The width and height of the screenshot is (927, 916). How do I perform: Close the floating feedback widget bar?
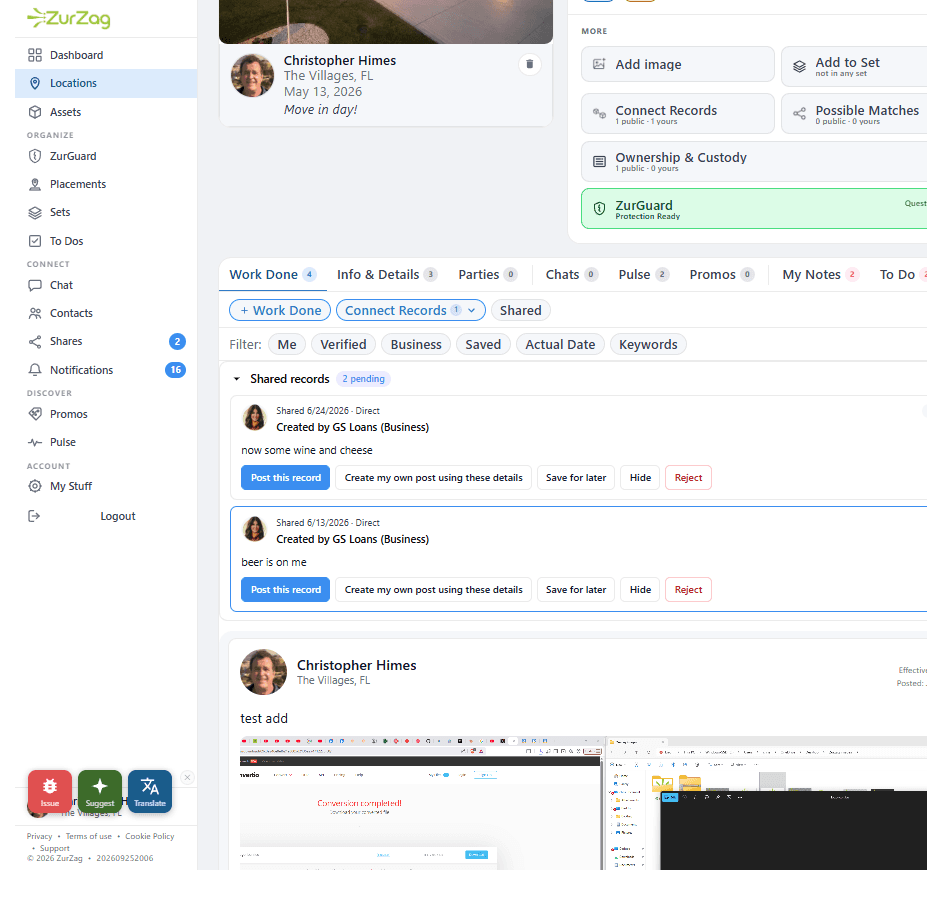pos(187,777)
